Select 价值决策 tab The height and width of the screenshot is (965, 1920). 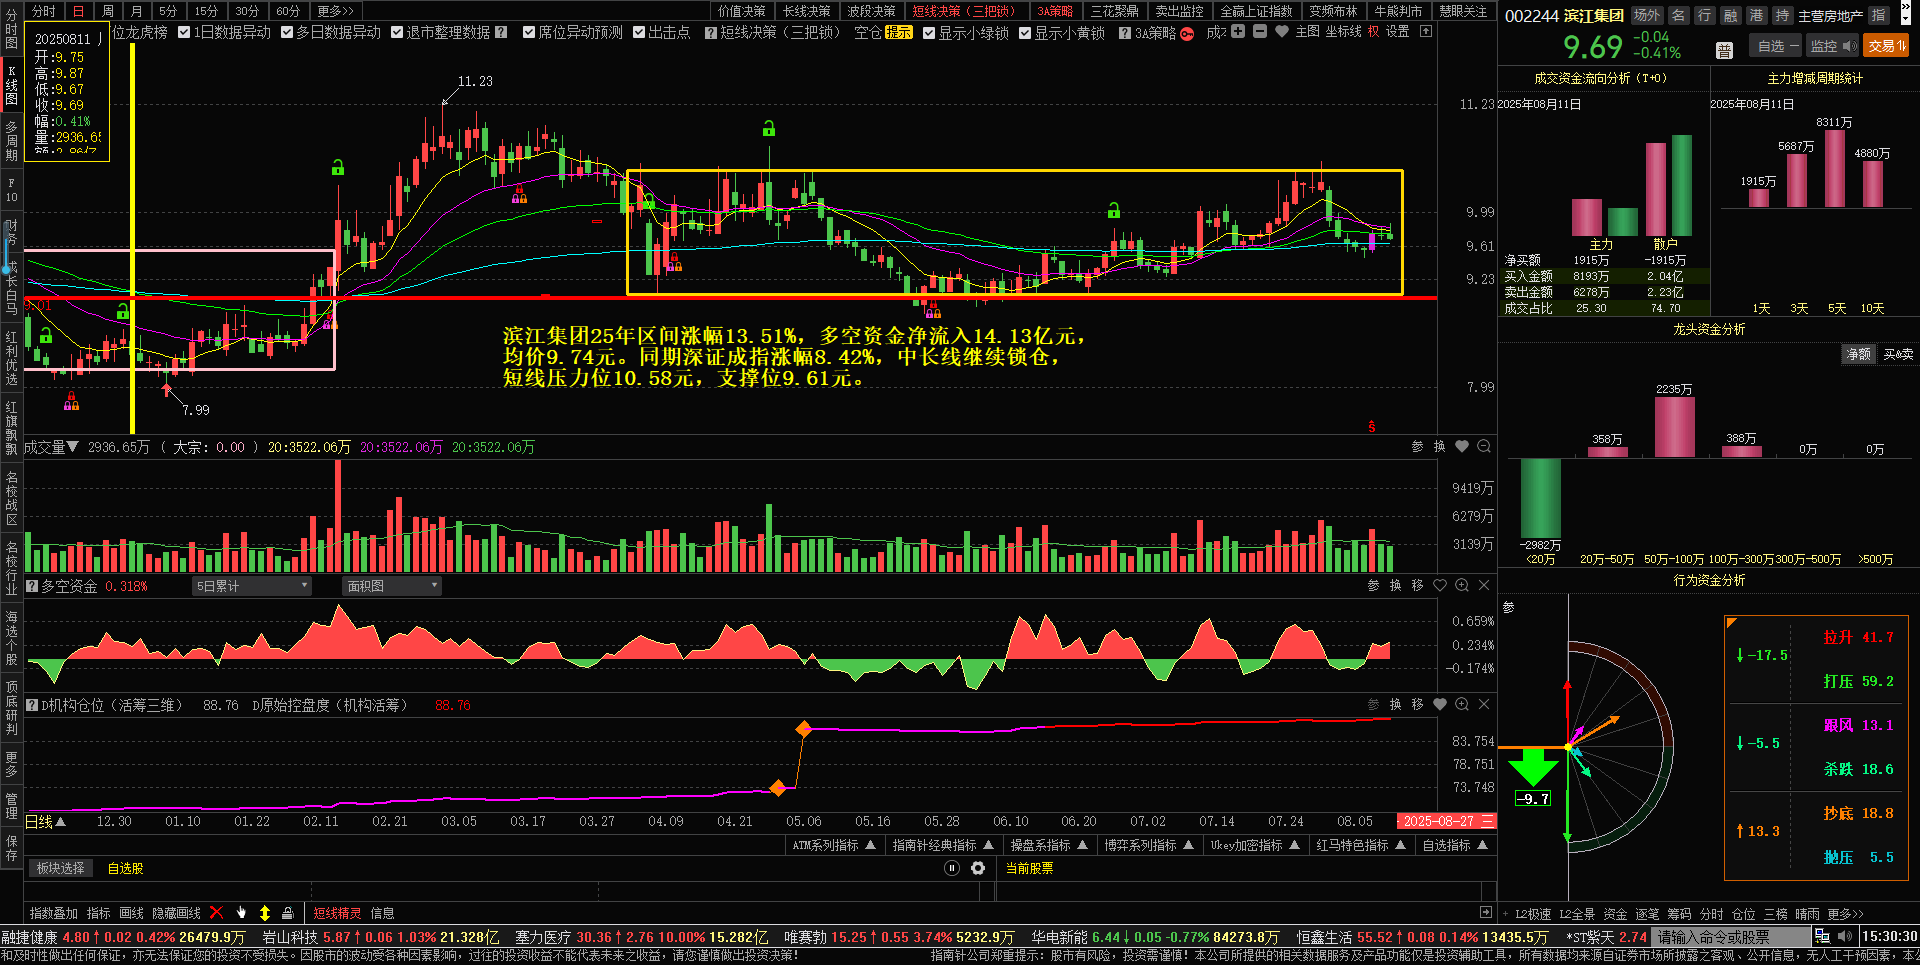742,11
